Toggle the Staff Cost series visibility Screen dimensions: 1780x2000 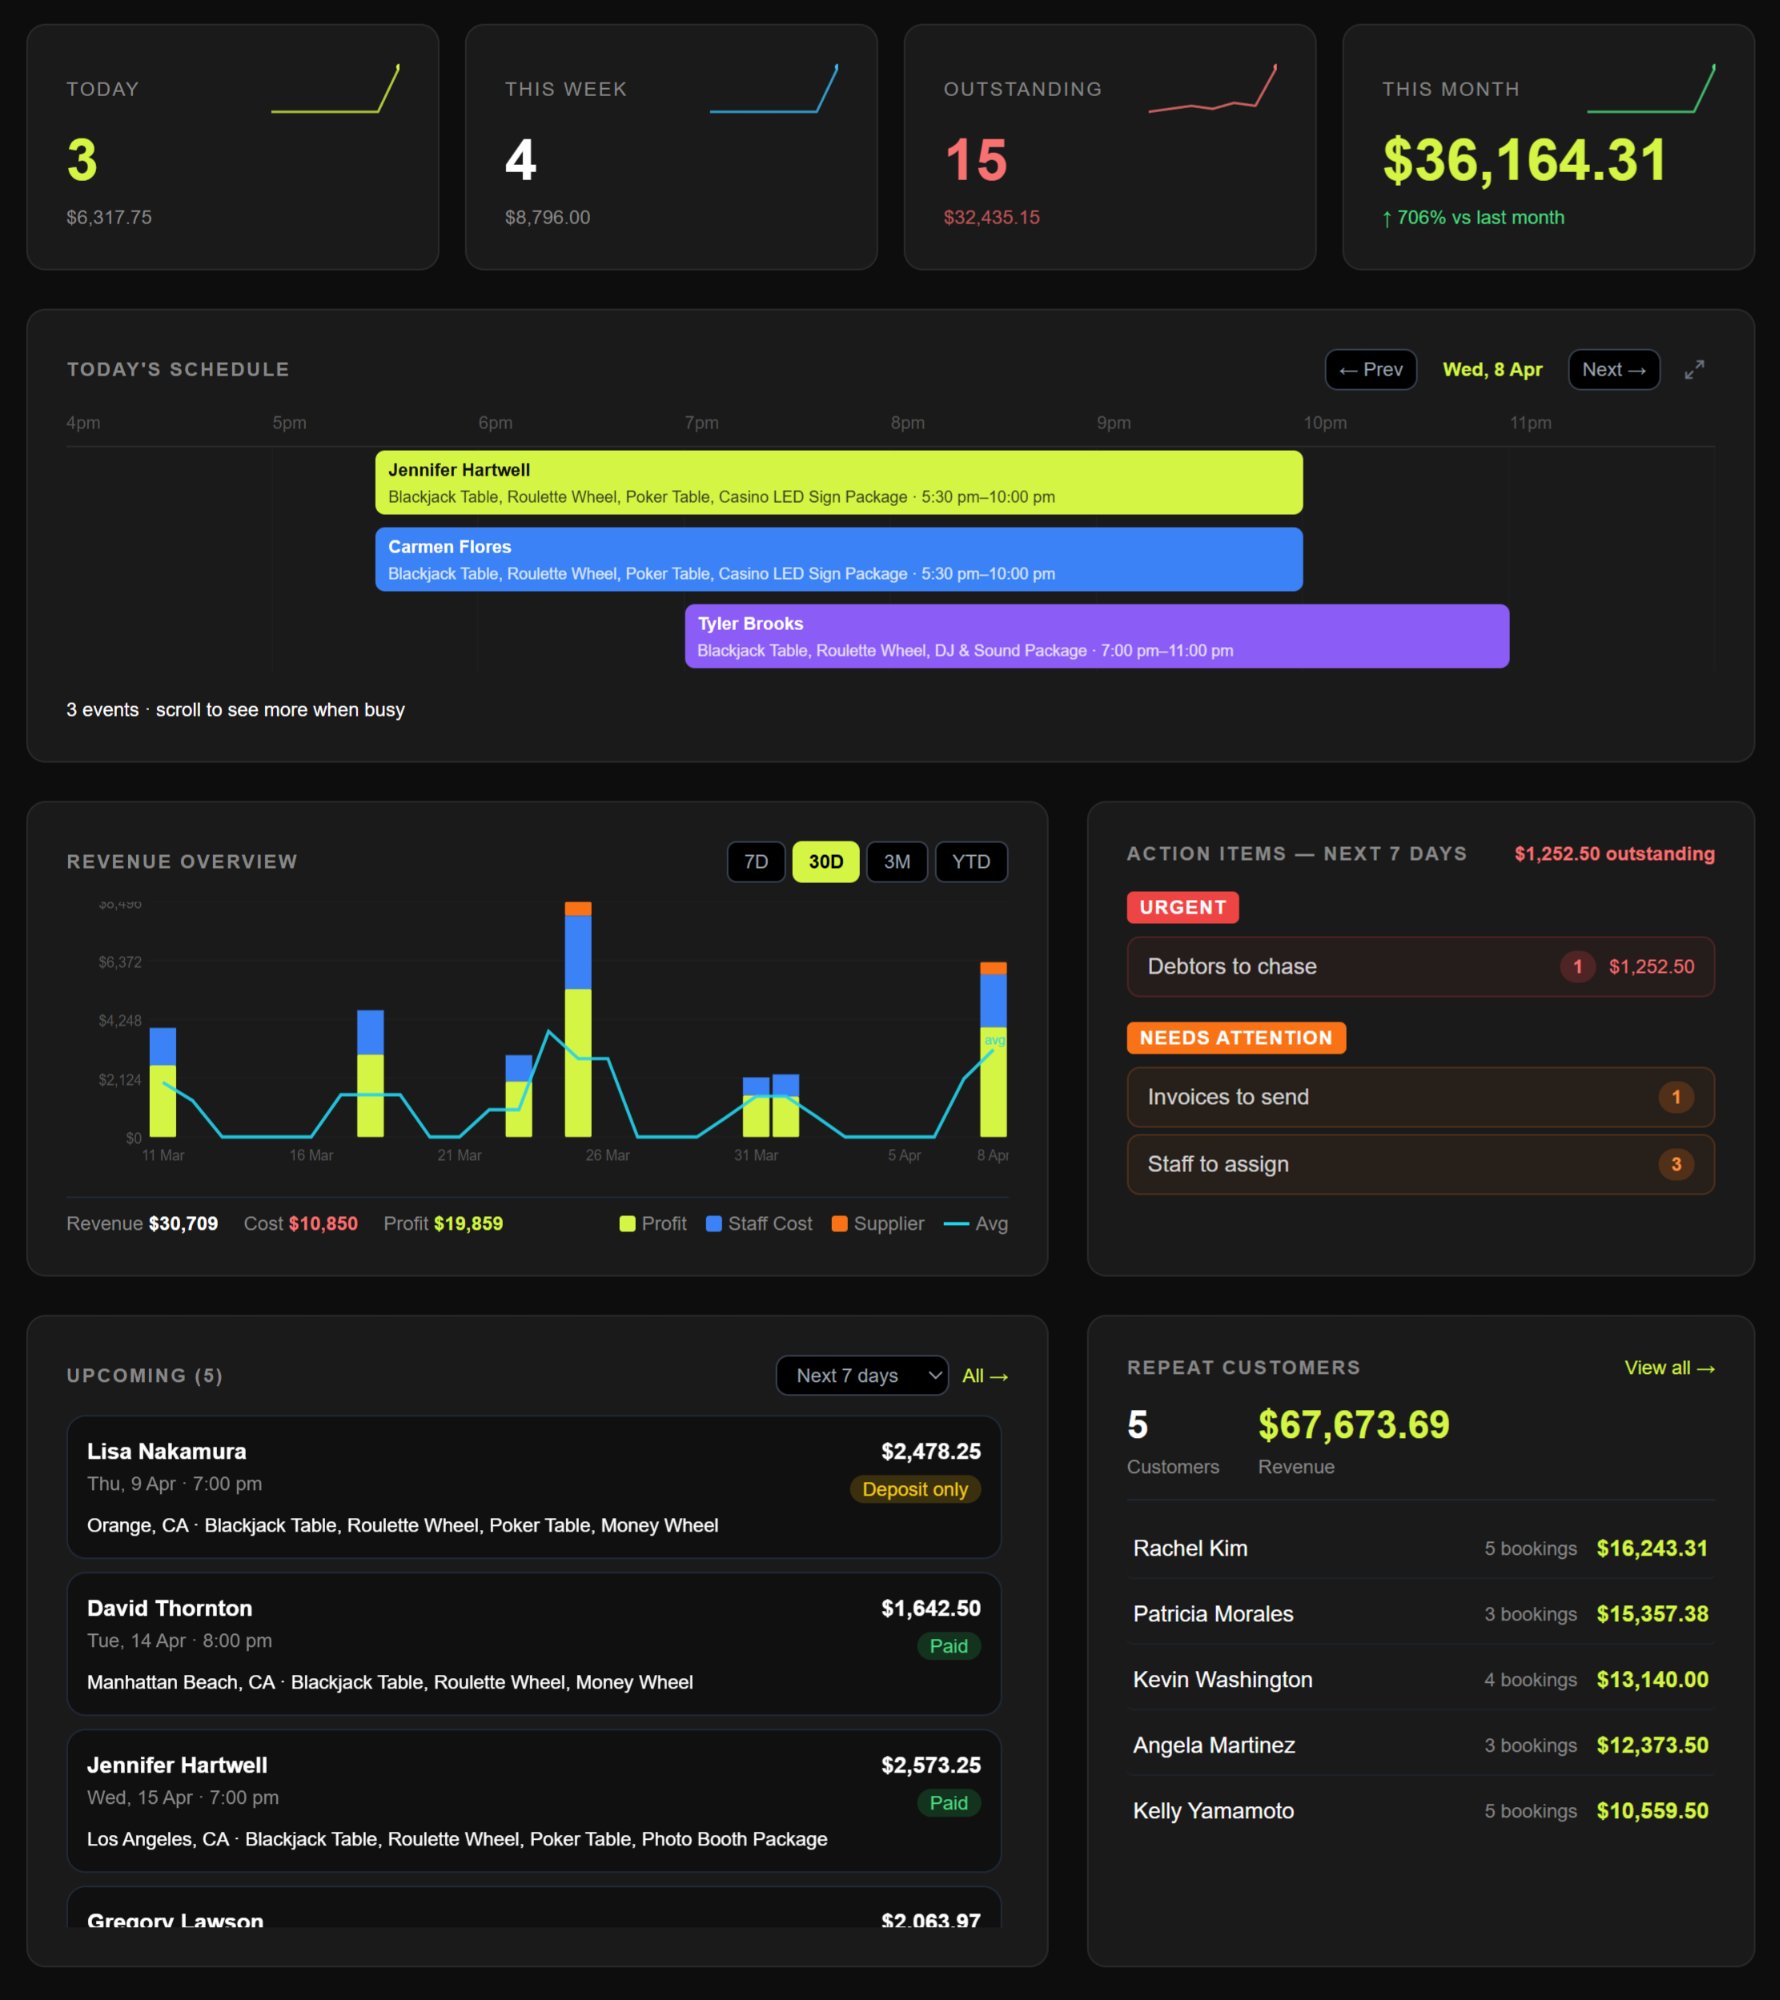tap(758, 1223)
